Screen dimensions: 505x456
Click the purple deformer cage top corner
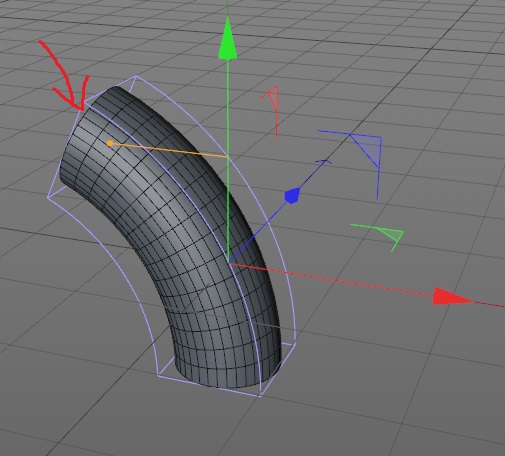tap(136, 76)
